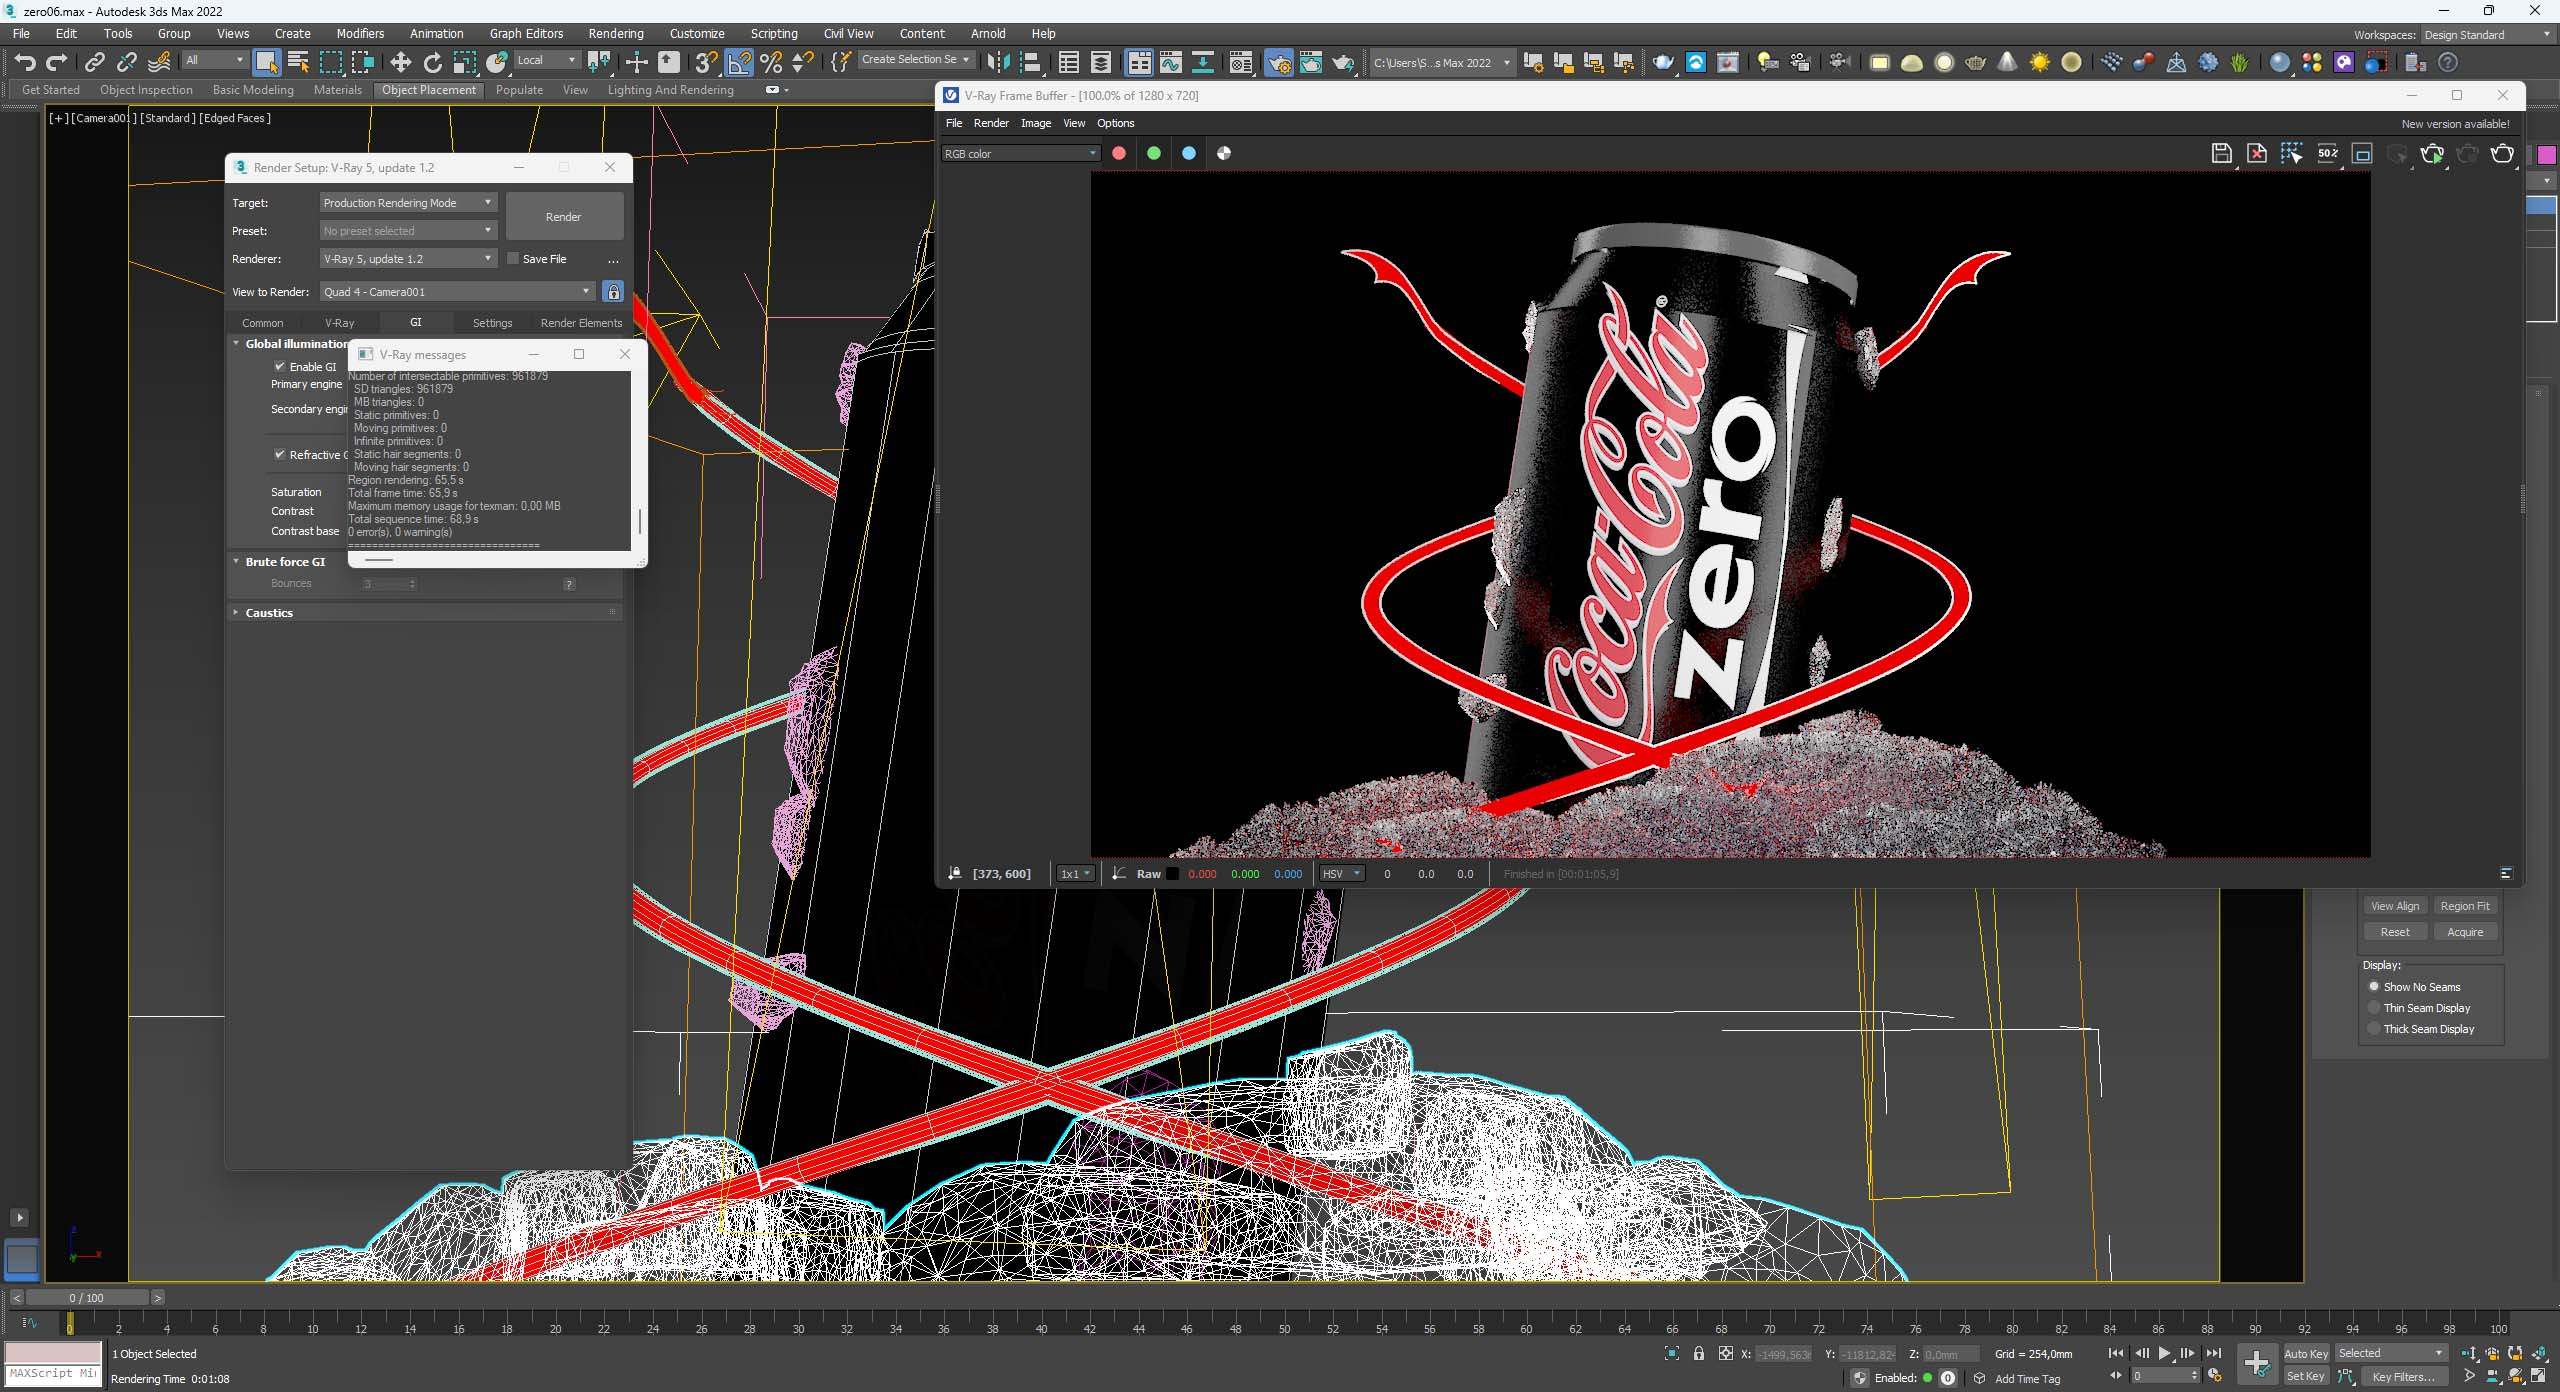Screen dimensions: 2560x1392
Task: Open Renderer dropdown V-Ray 5
Action: pos(408,258)
